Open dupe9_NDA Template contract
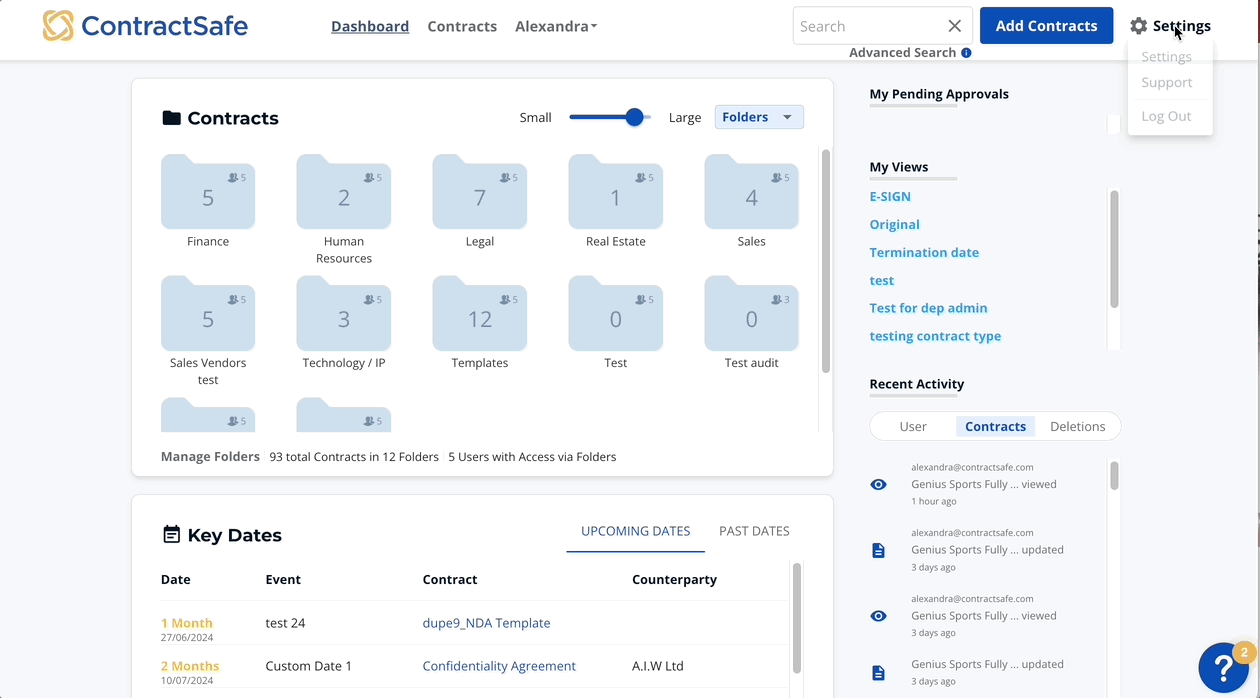1260x698 pixels. coord(486,623)
